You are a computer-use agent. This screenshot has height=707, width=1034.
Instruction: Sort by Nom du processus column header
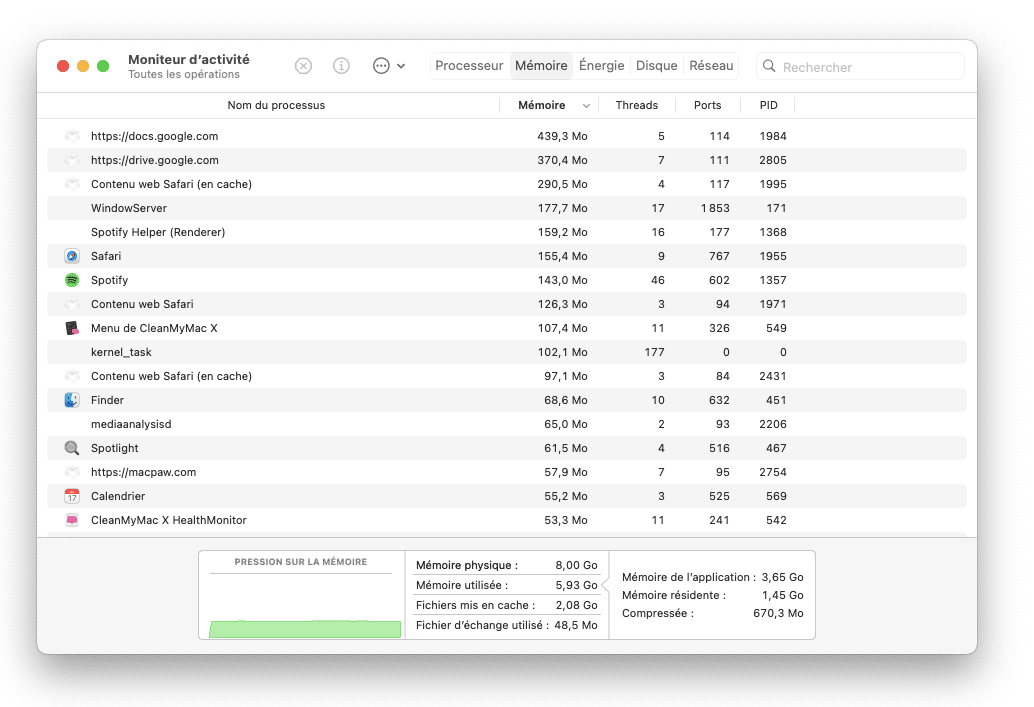[276, 106]
